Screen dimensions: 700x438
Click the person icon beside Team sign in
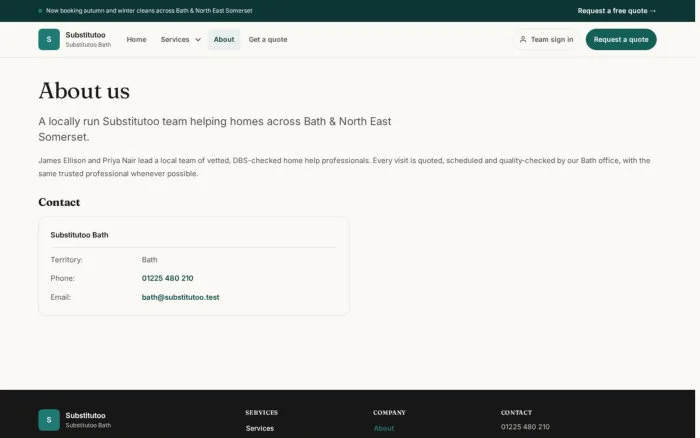[x=523, y=39]
